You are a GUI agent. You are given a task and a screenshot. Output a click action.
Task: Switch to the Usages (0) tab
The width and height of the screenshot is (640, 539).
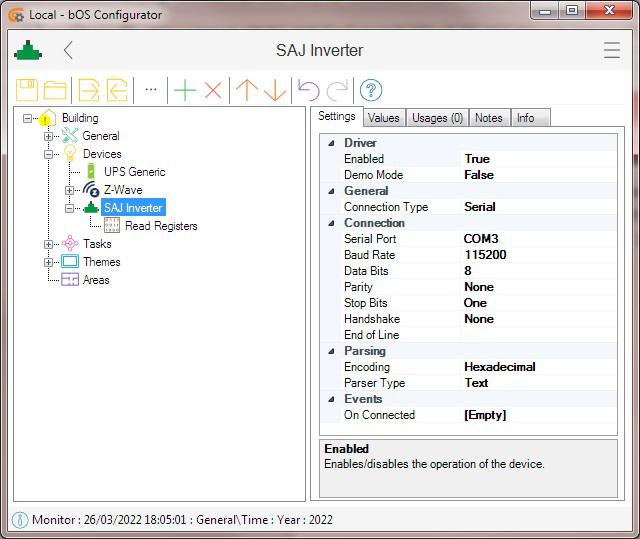437,118
